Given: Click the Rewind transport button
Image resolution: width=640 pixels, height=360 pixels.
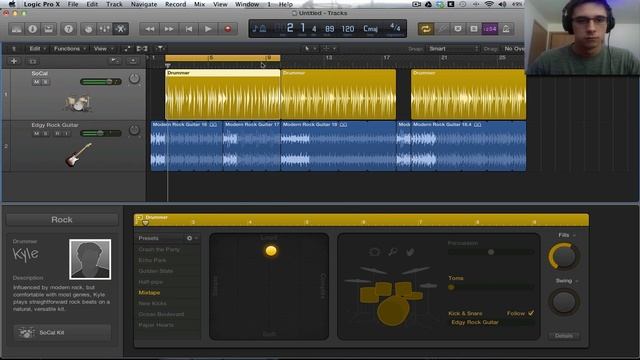Looking at the screenshot, I should [149, 29].
